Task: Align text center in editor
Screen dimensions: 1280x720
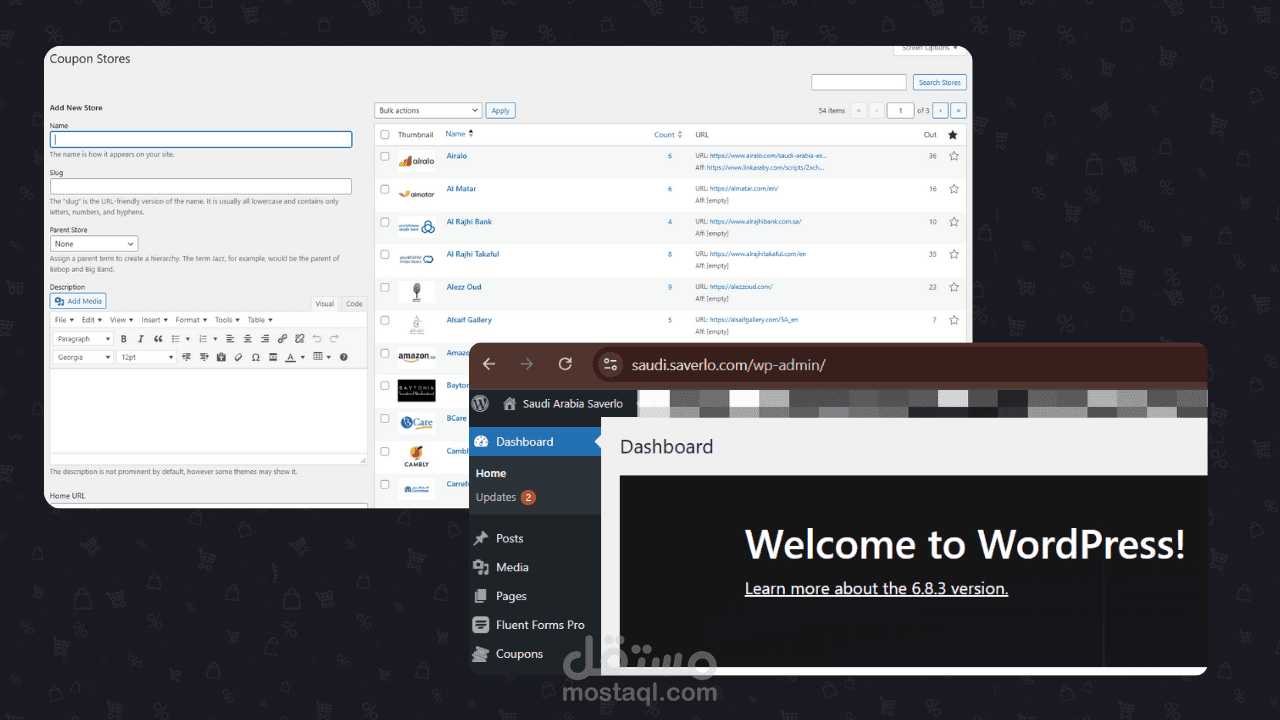Action: (247, 339)
